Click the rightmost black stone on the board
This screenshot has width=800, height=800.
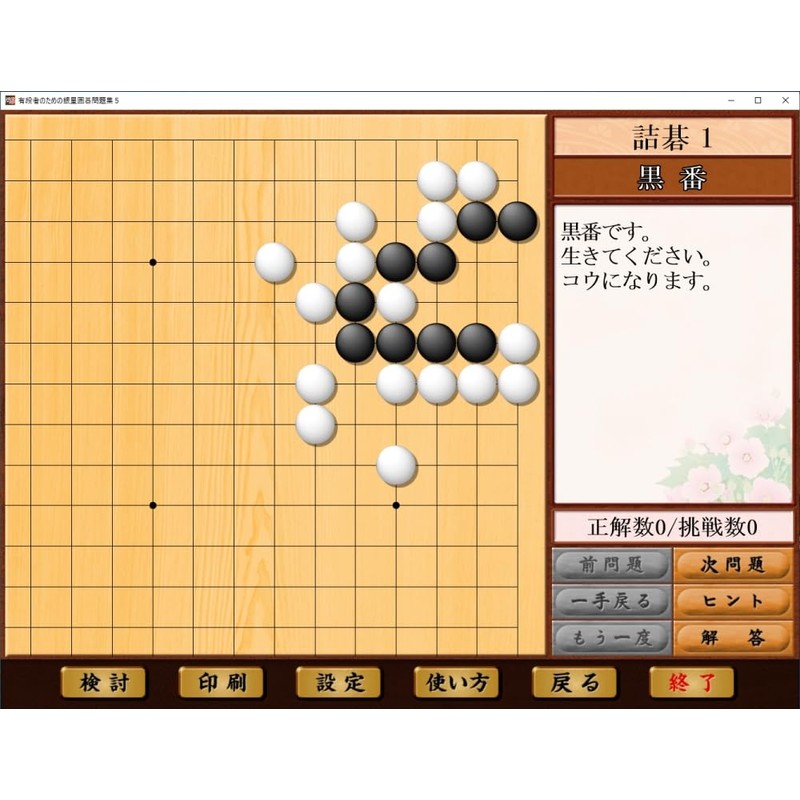[x=518, y=221]
